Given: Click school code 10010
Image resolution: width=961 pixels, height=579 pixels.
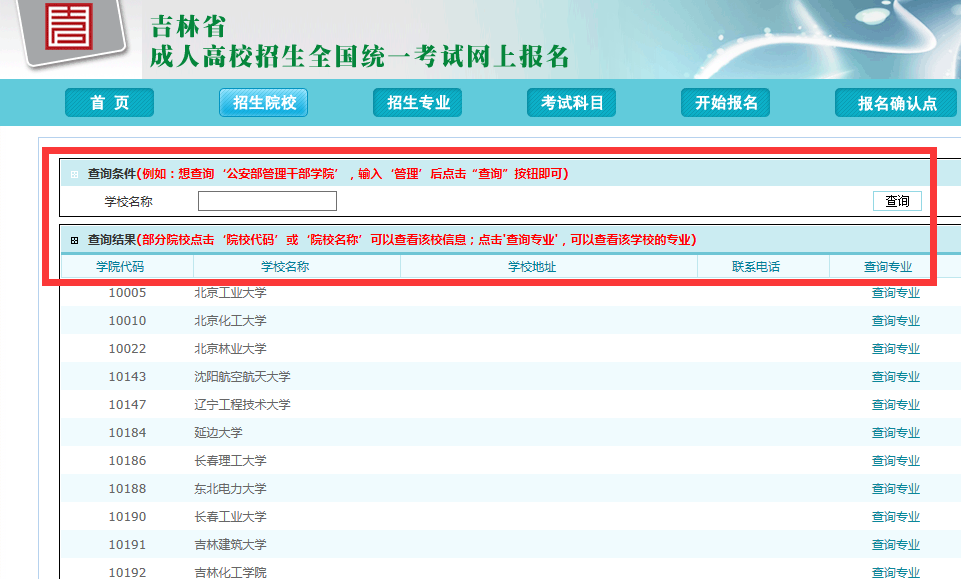Looking at the screenshot, I should [x=127, y=320].
